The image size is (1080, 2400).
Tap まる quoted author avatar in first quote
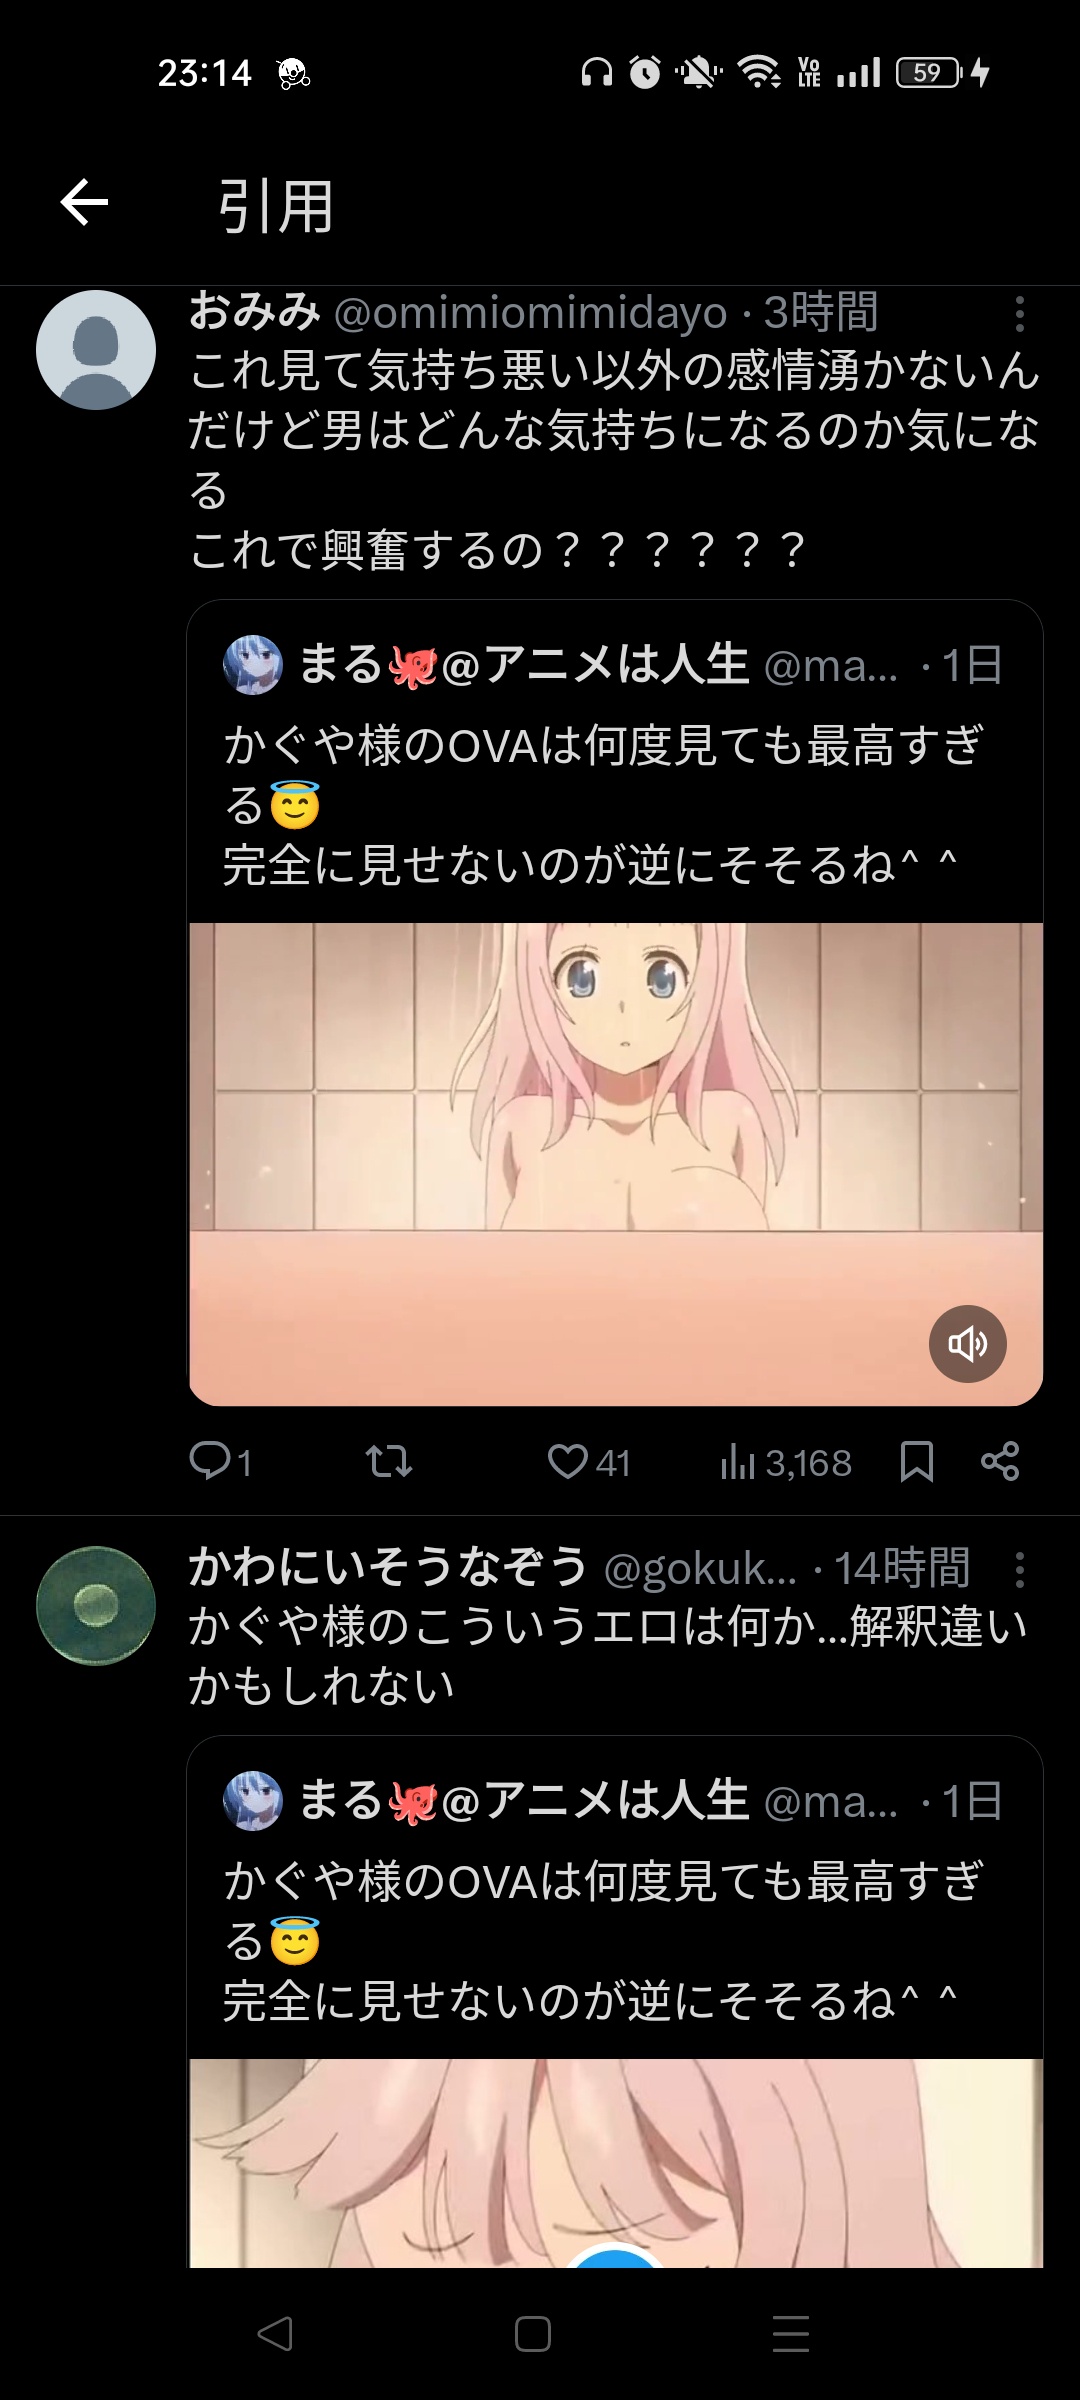click(253, 665)
